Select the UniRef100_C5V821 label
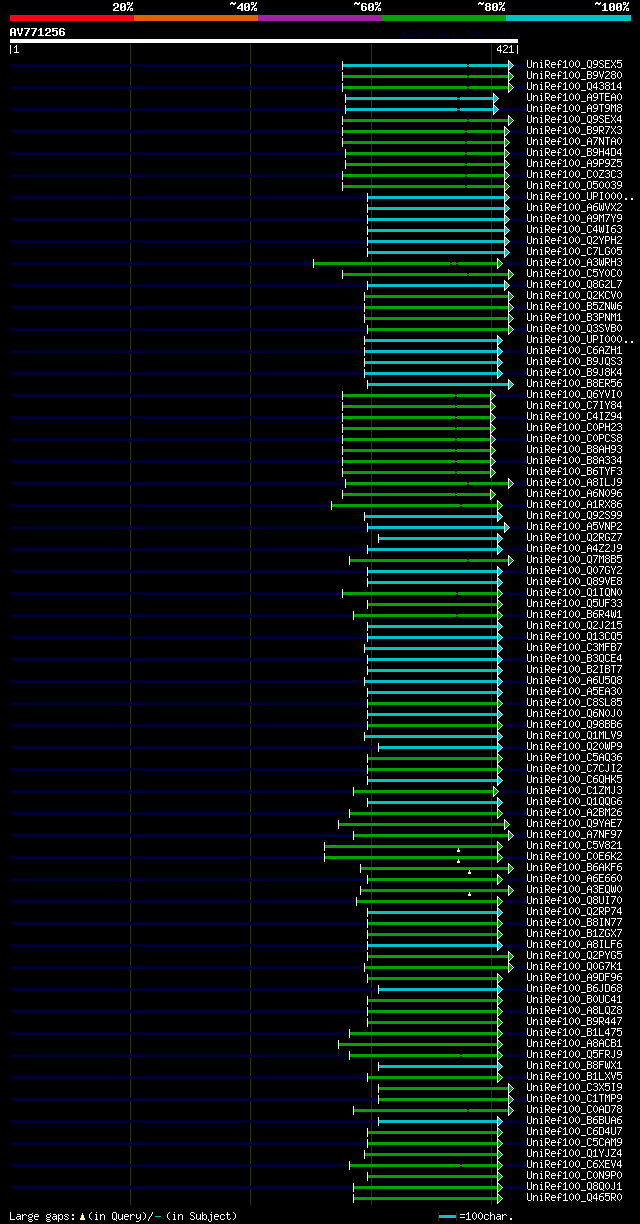The image size is (640, 1224). [x=574, y=845]
